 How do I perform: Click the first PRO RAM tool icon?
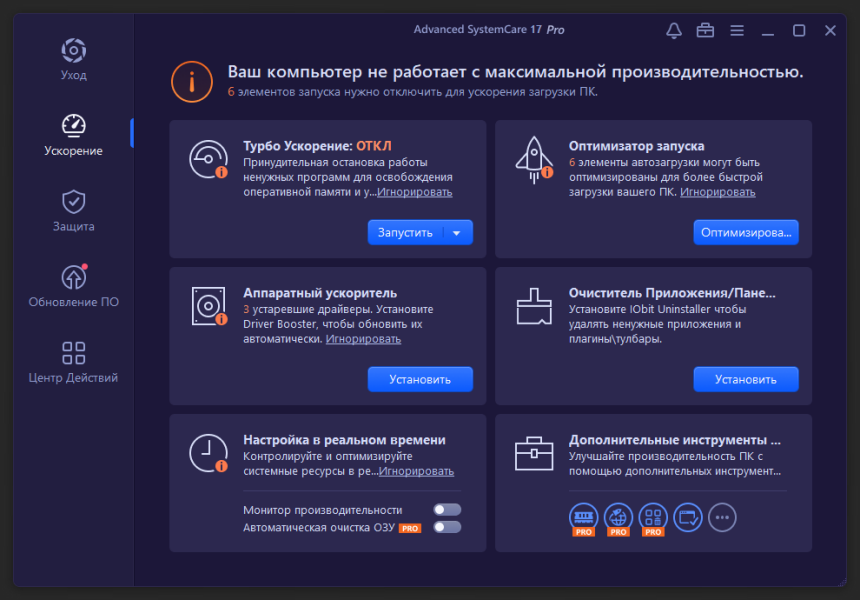click(584, 519)
